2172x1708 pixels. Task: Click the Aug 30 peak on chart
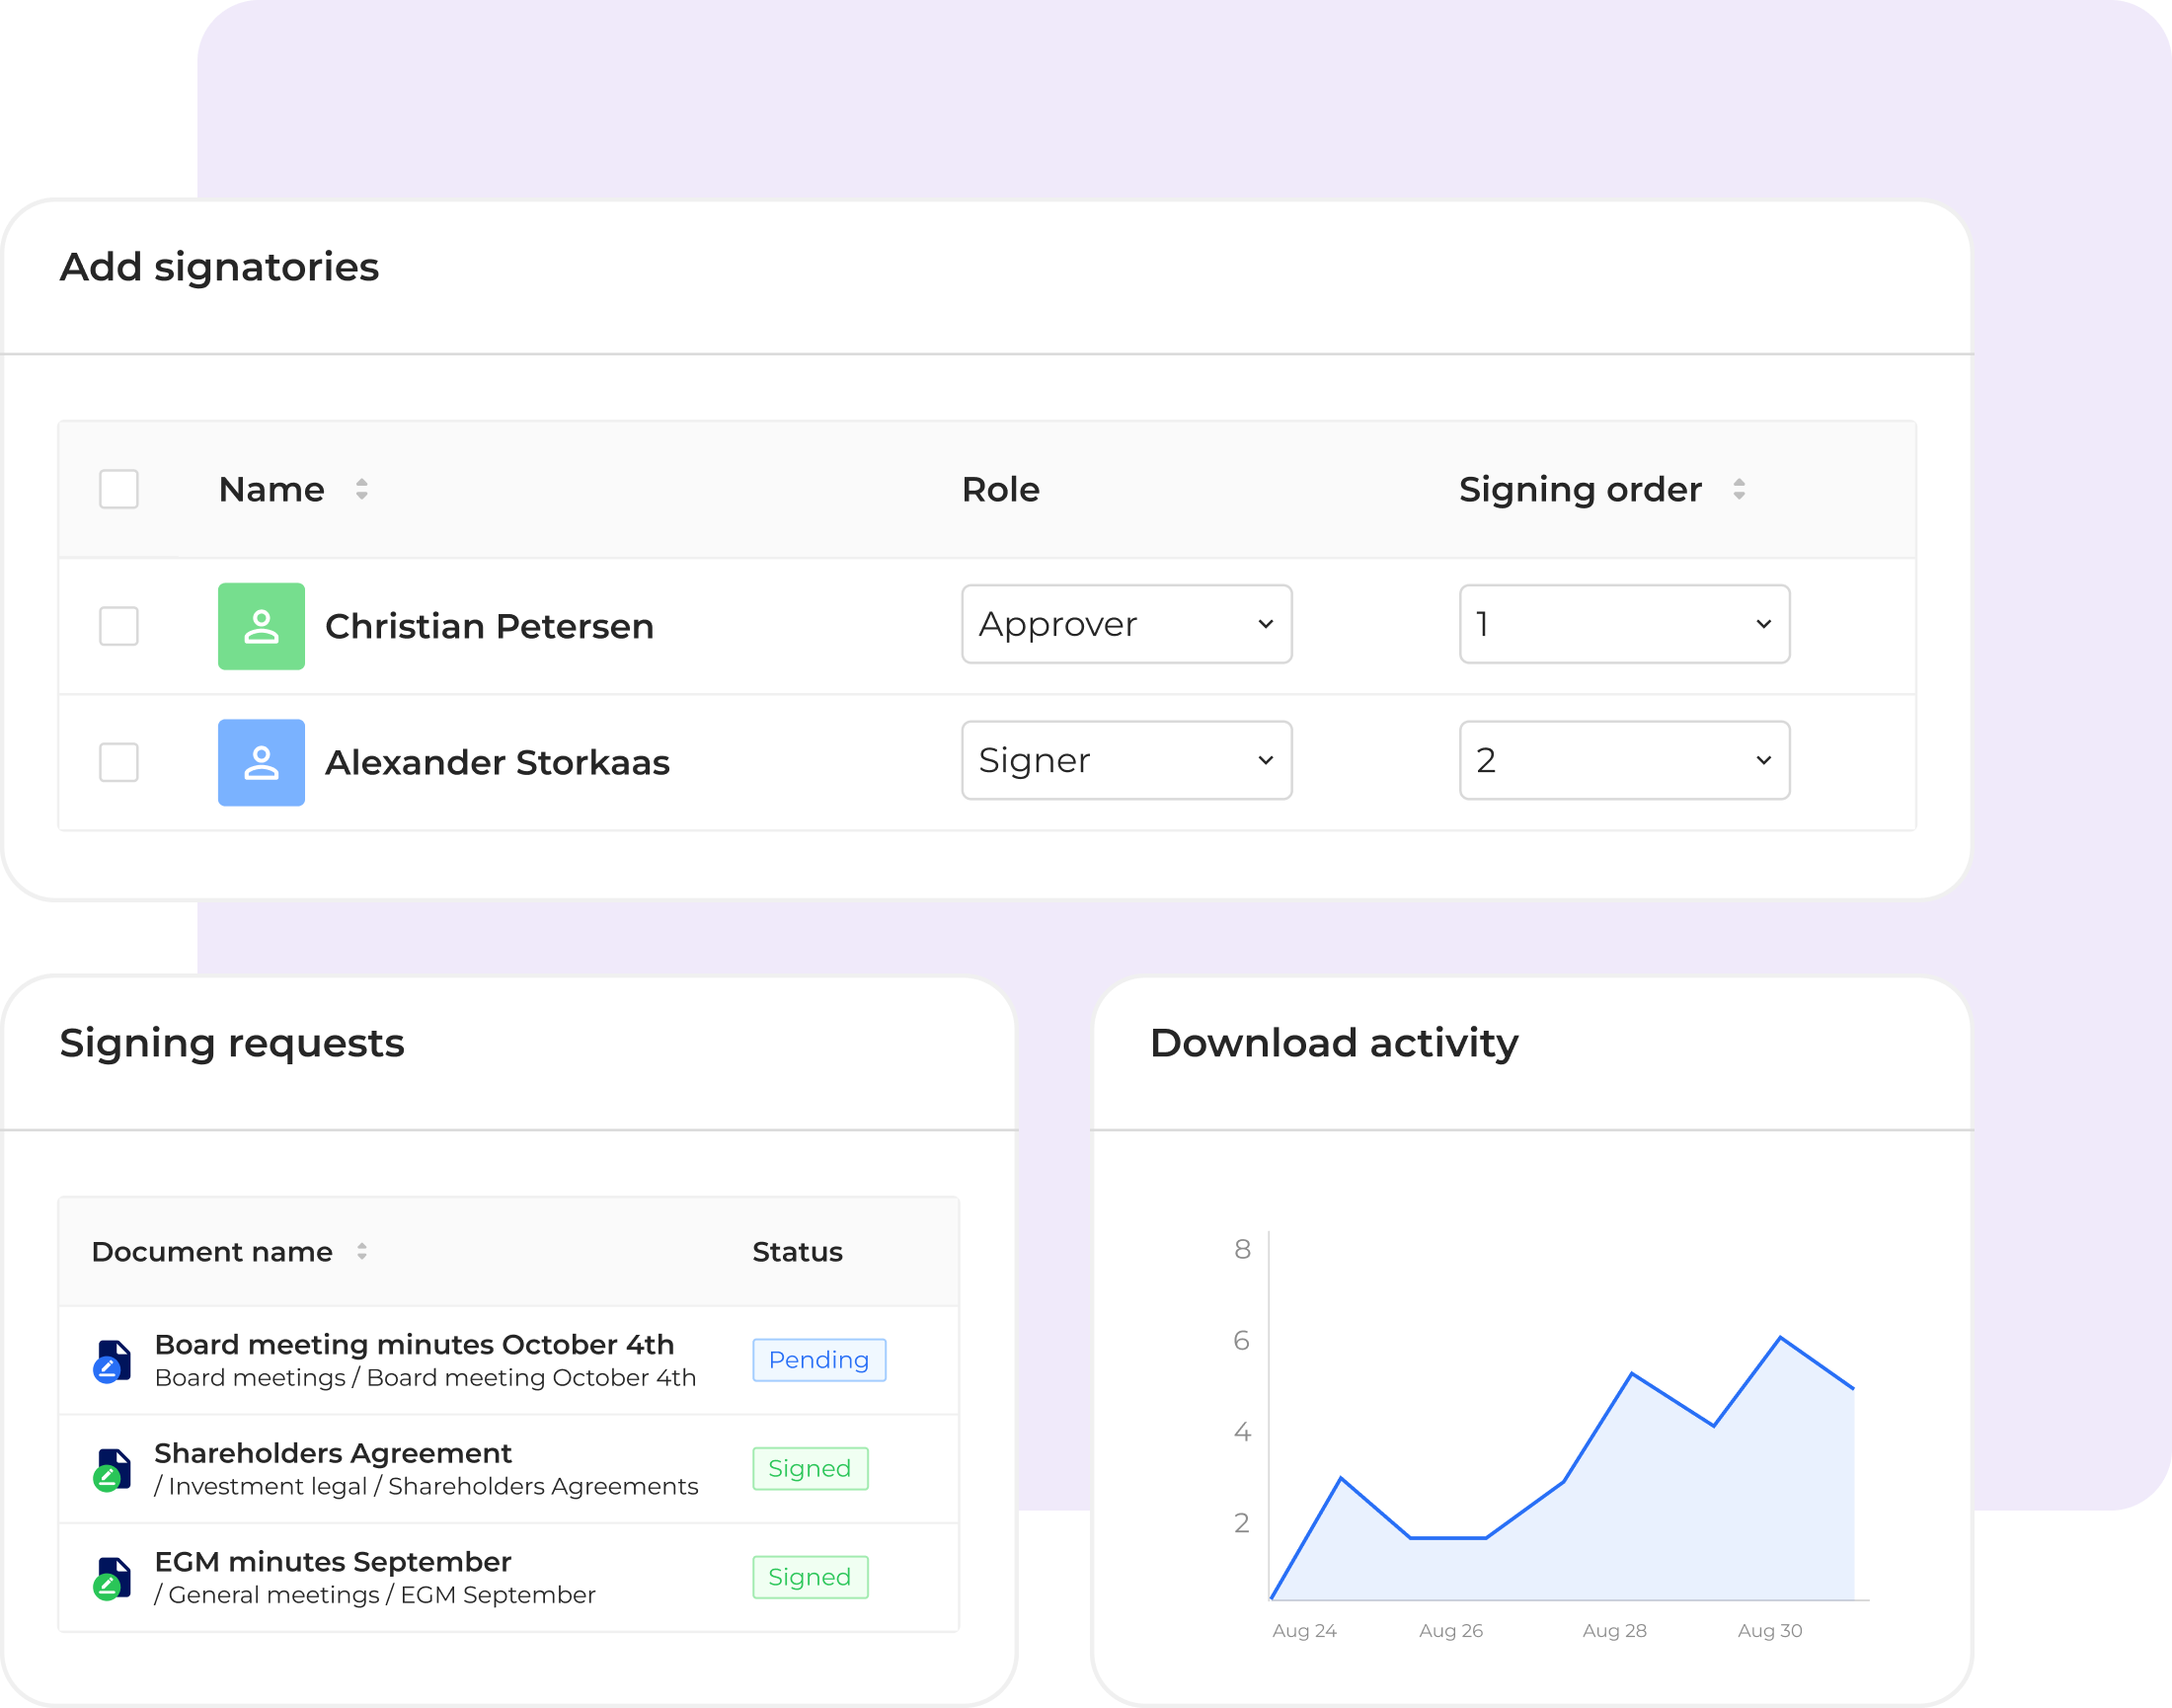[1781, 1338]
